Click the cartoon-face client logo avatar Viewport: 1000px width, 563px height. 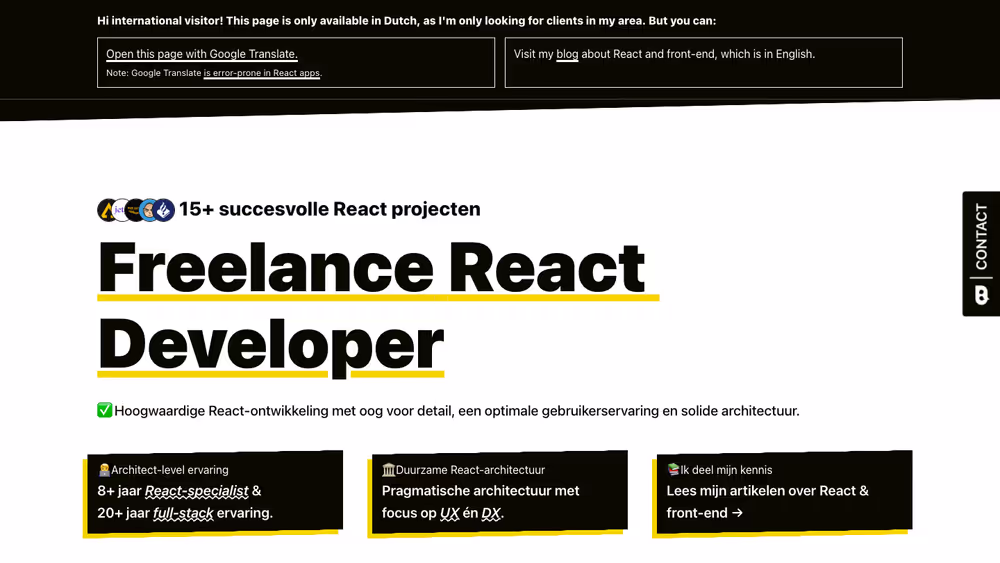click(149, 210)
